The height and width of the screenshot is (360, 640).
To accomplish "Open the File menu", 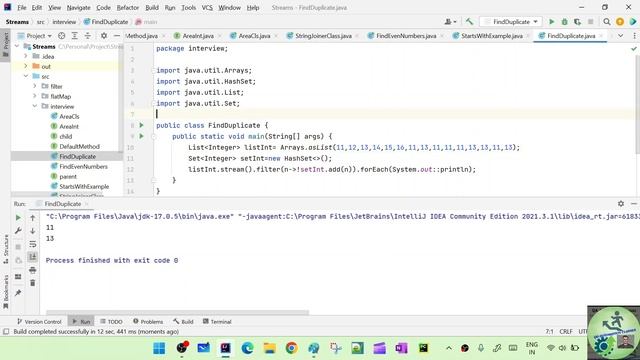I will click(22, 7).
